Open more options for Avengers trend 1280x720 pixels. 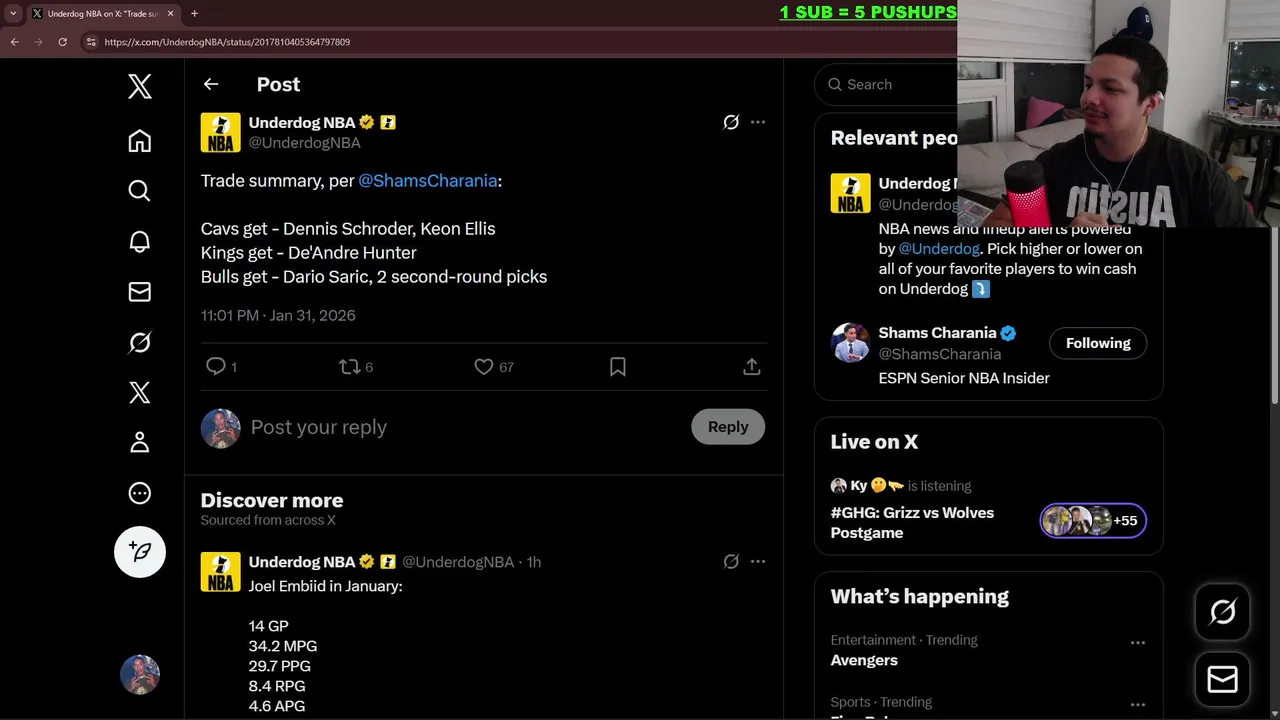[x=1137, y=643]
